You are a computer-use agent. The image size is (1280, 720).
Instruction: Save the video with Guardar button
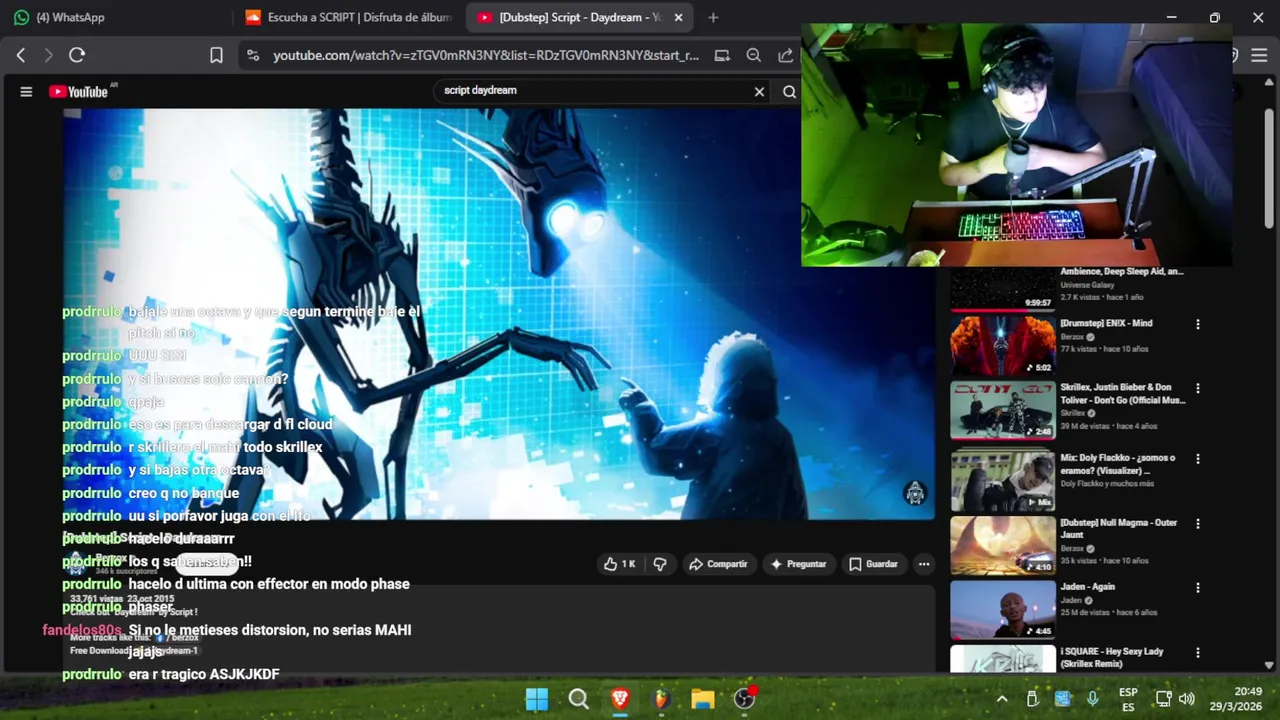[x=873, y=564]
